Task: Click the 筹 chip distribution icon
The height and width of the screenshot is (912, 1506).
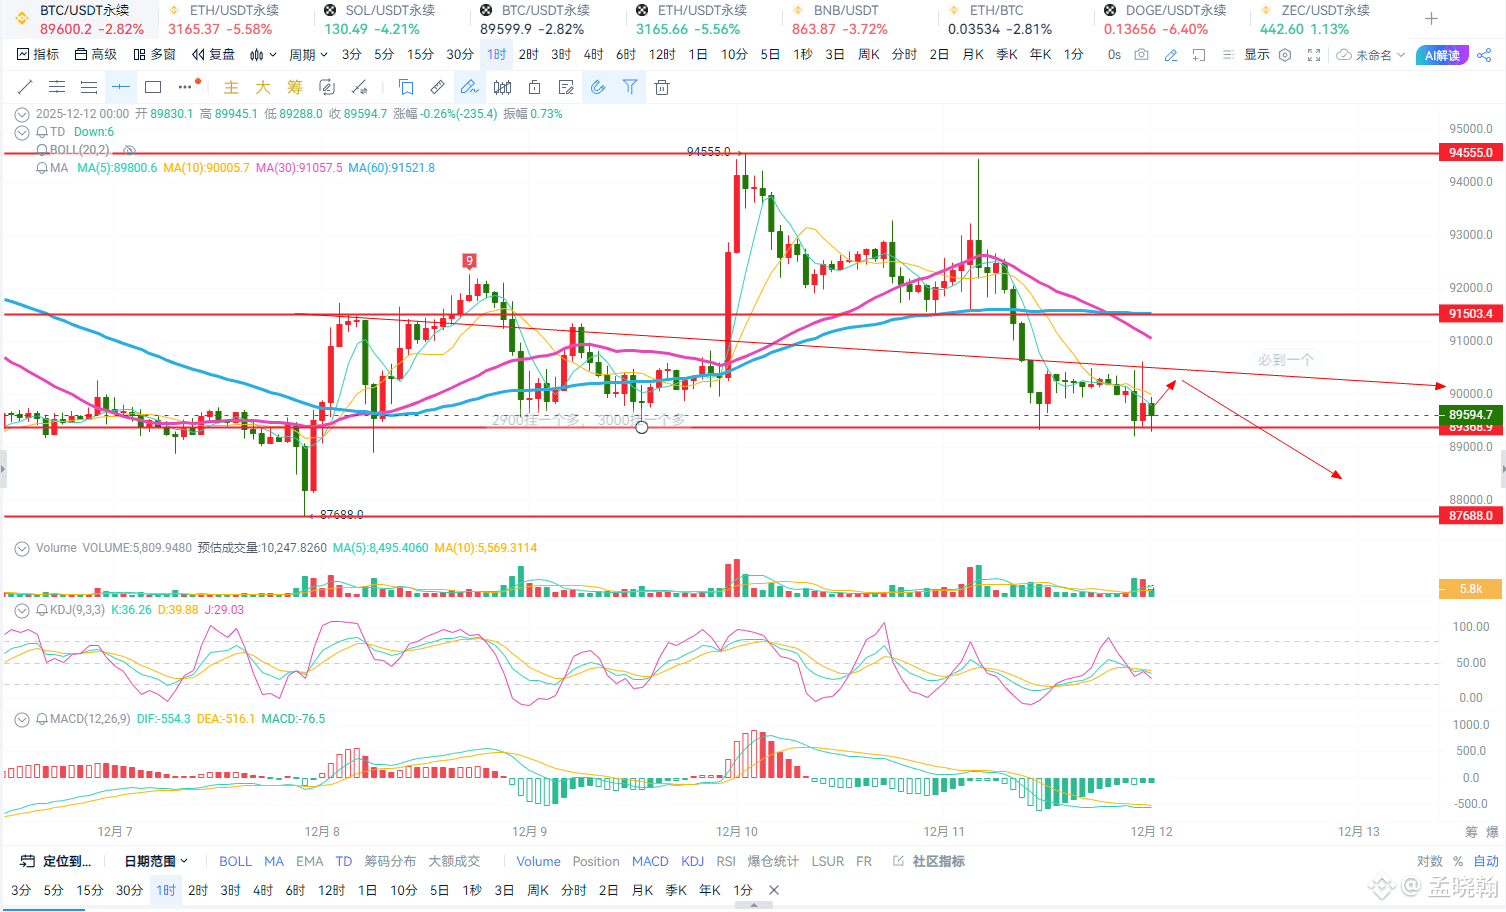Action: click(x=295, y=87)
